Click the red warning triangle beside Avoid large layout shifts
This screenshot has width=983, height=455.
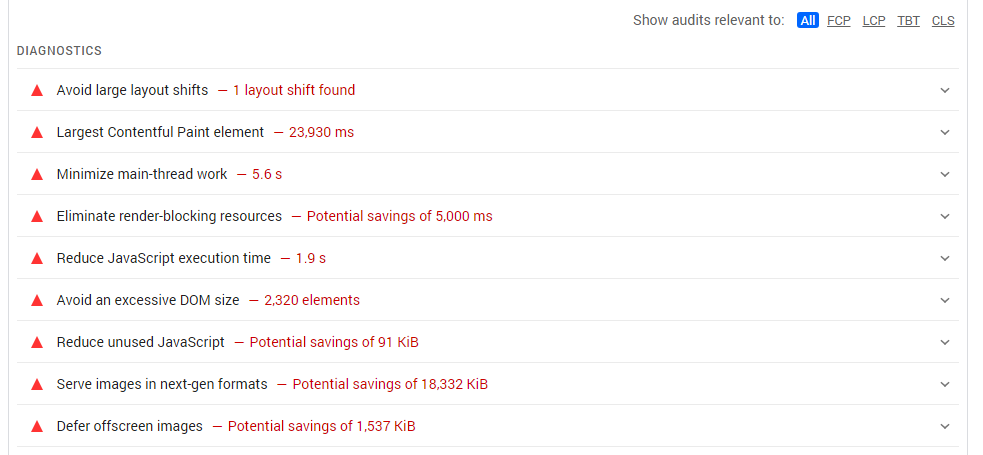pyautogui.click(x=37, y=91)
